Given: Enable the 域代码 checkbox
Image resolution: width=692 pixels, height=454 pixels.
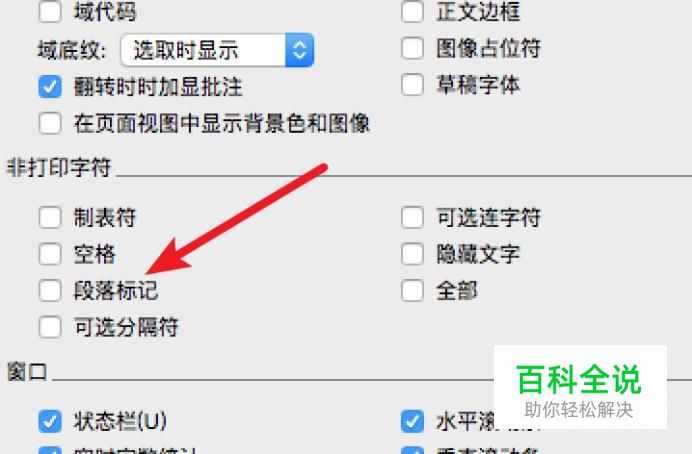Looking at the screenshot, I should 50,11.
